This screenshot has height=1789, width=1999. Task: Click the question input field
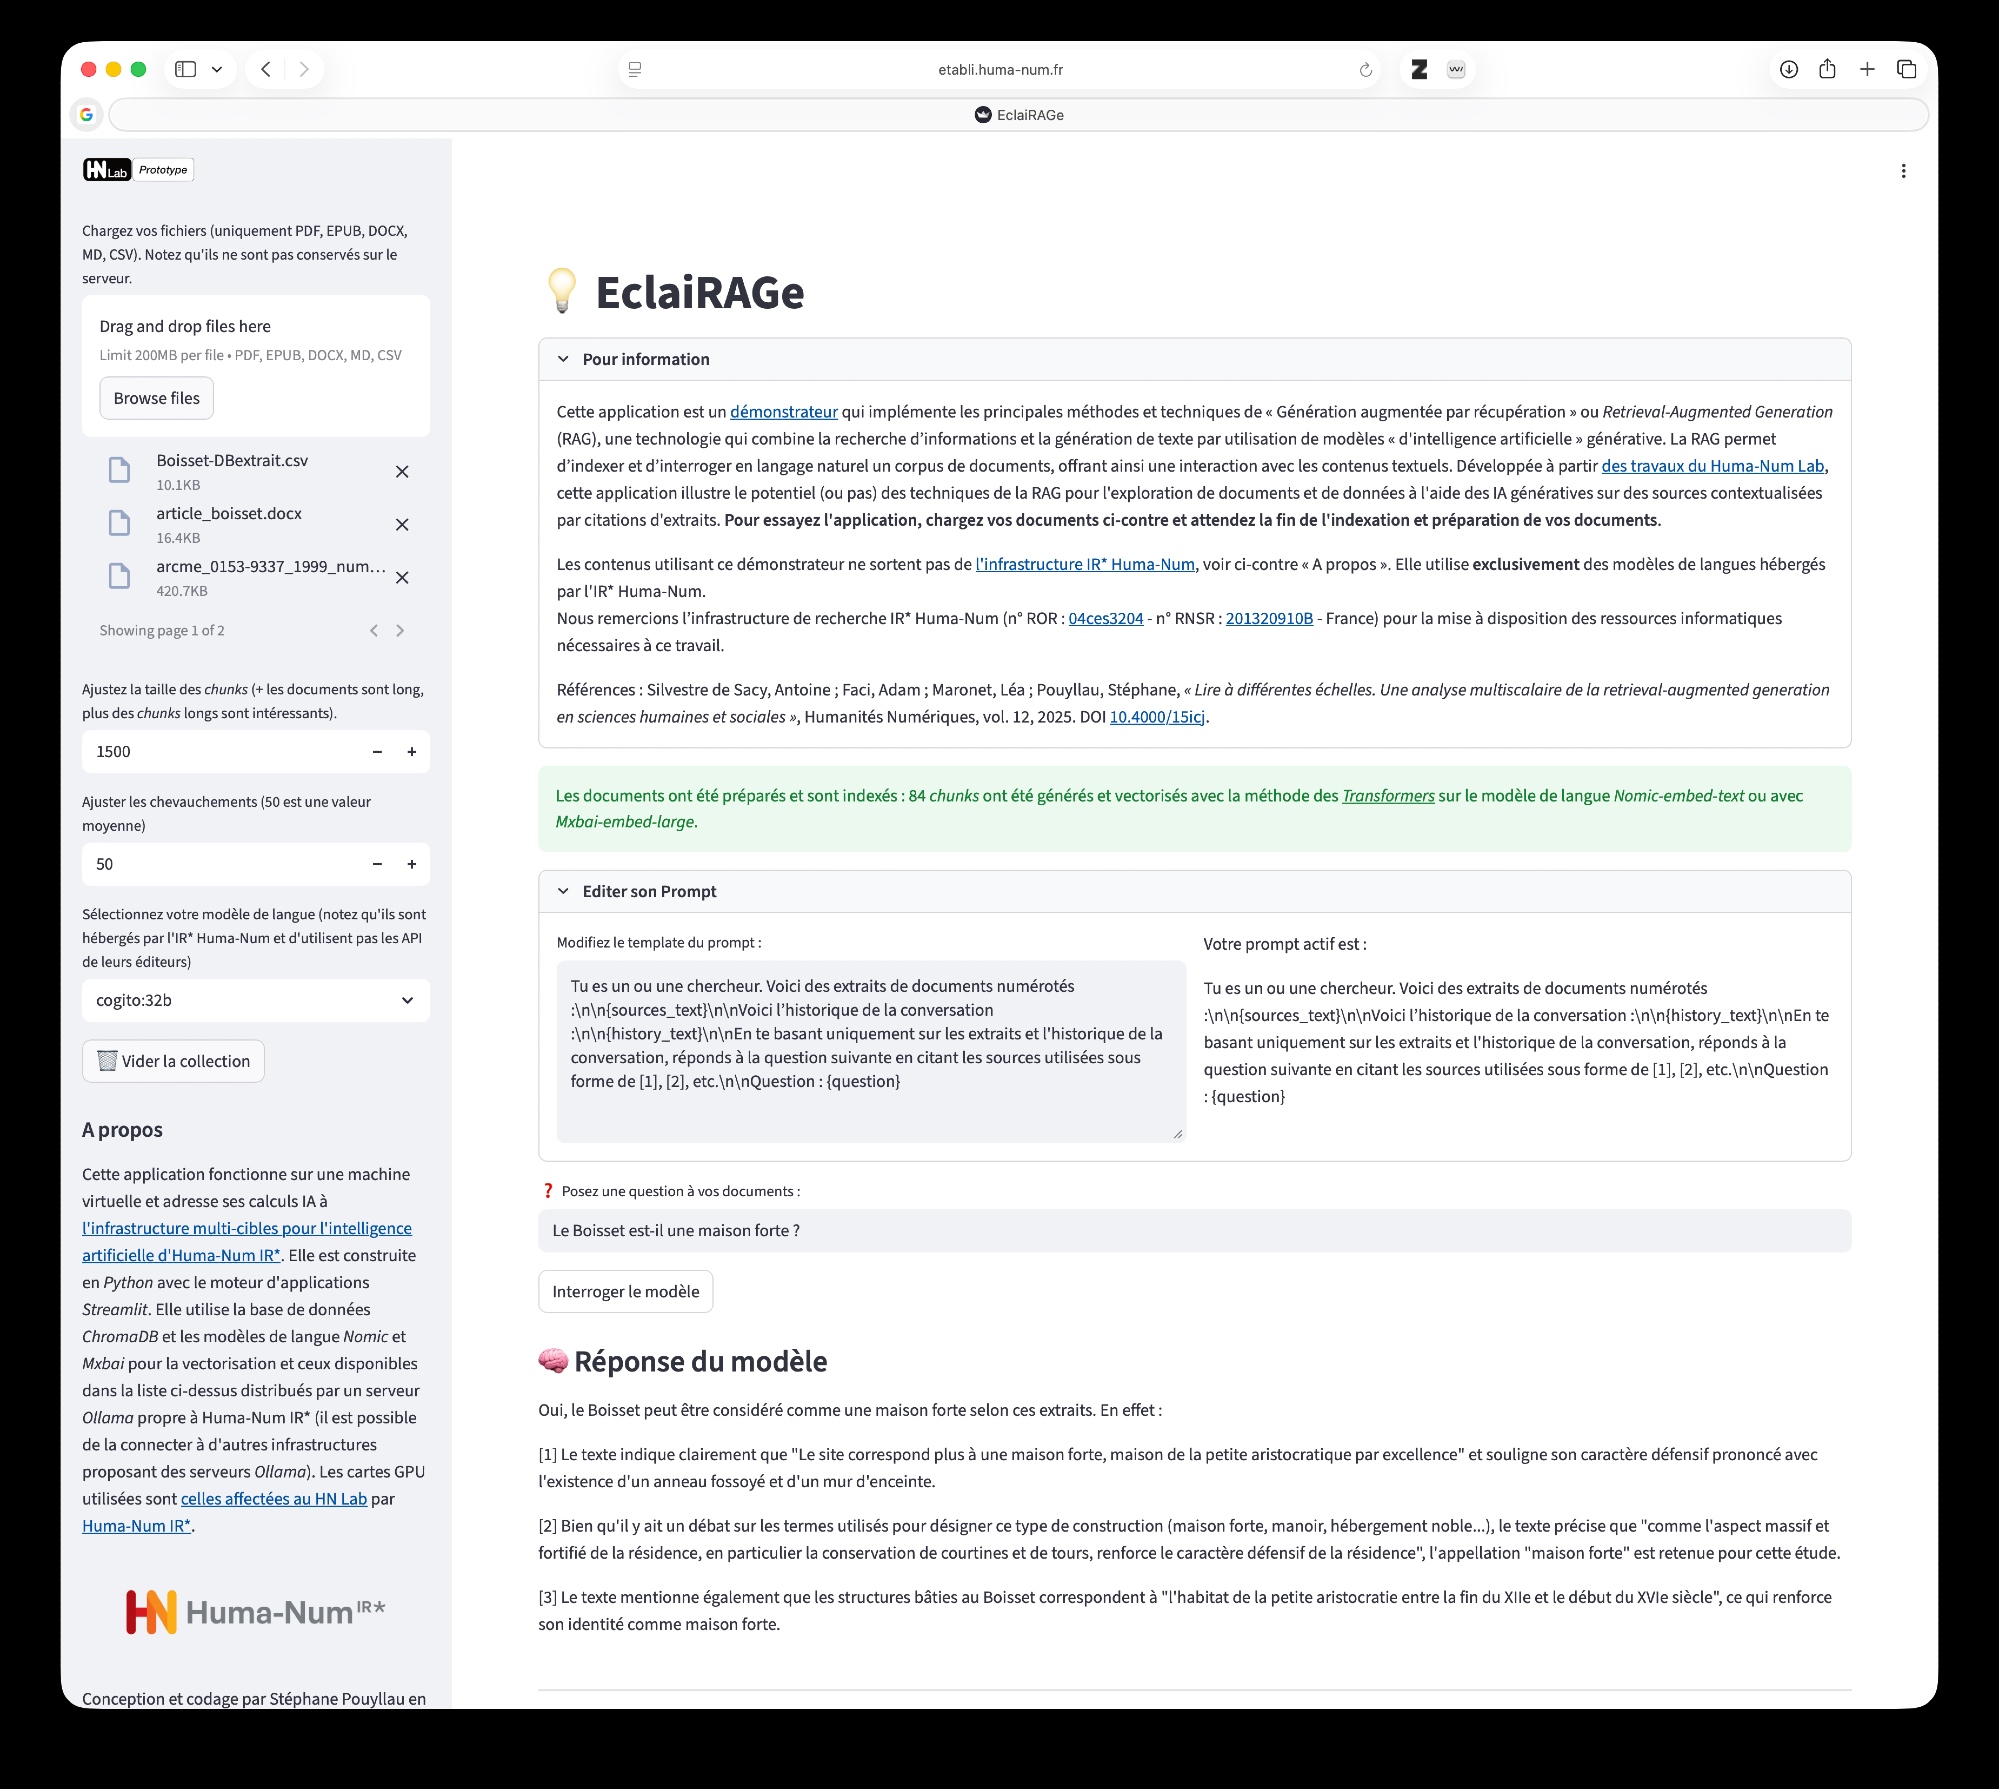click(1193, 1231)
